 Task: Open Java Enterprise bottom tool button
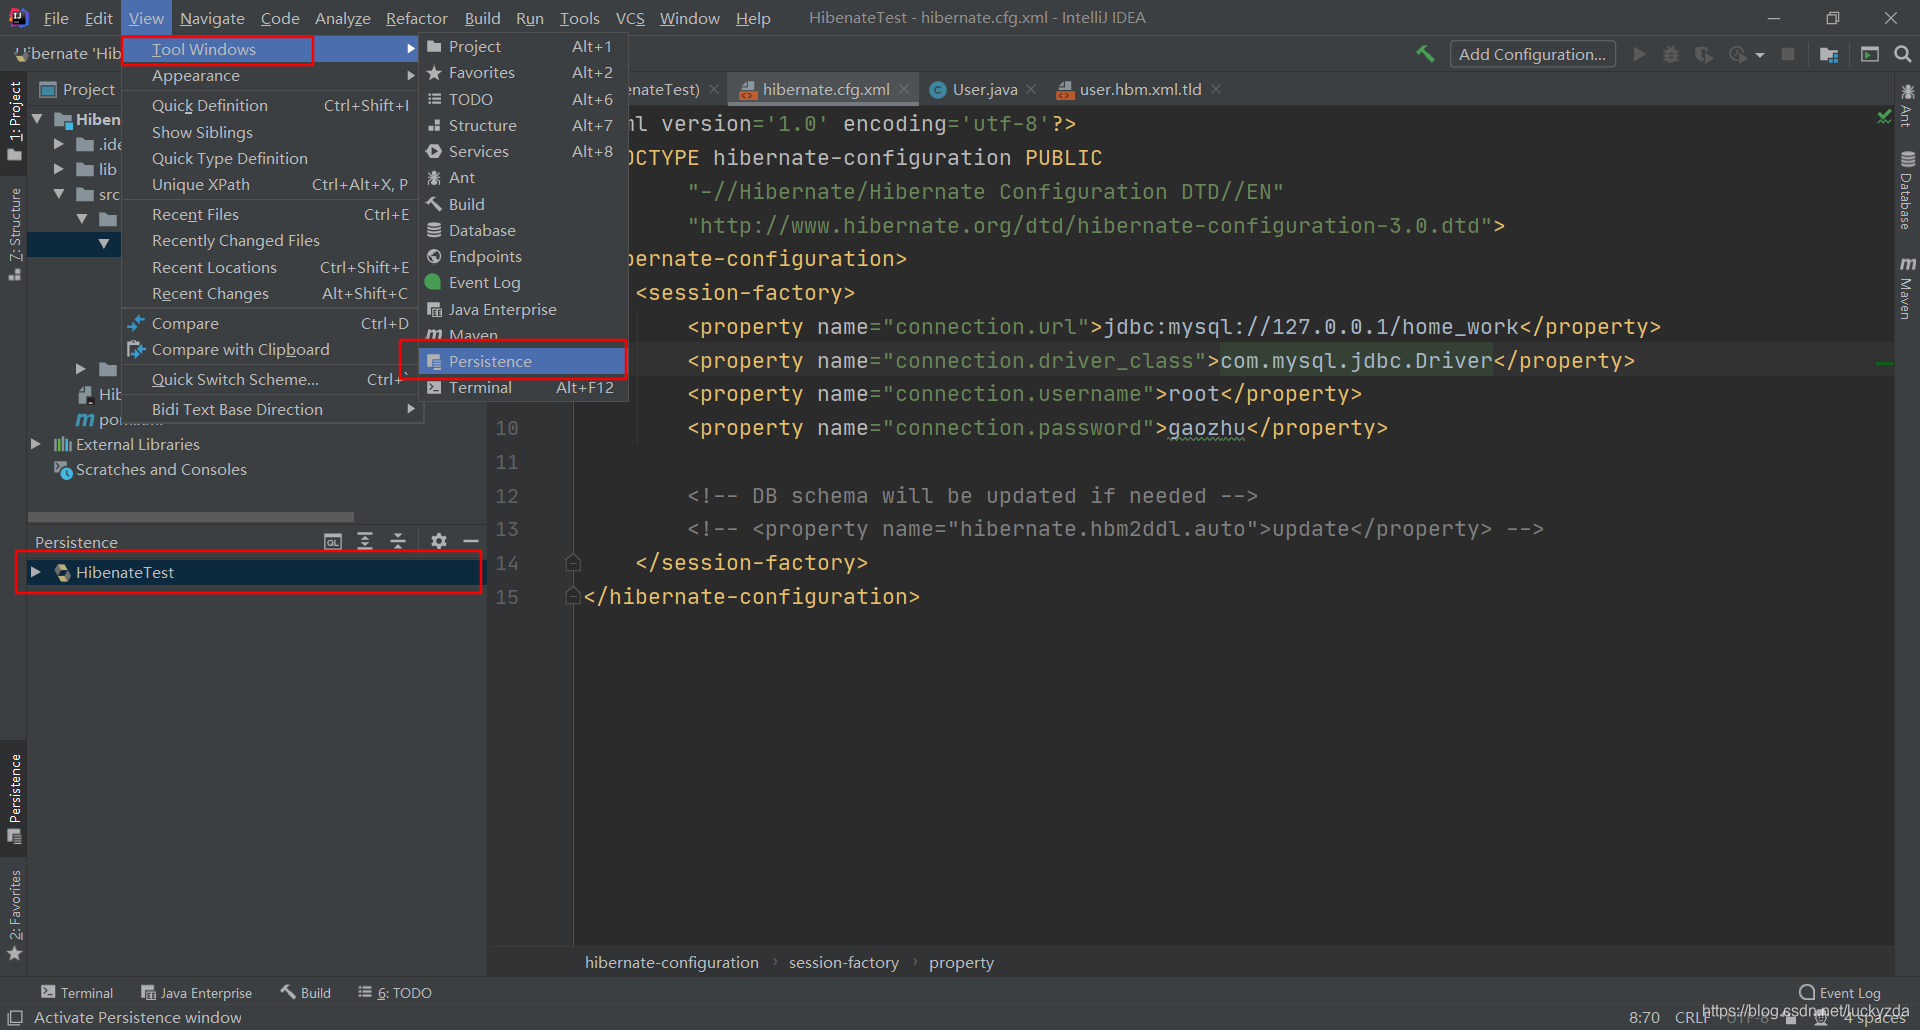tap(196, 993)
